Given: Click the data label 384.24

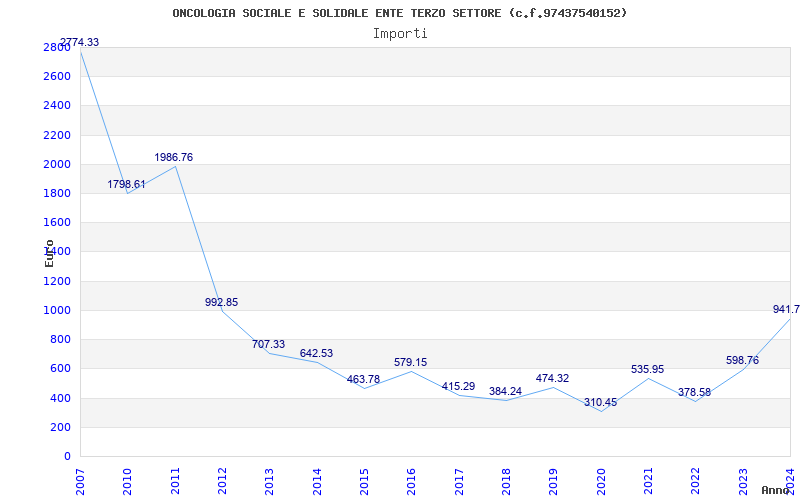Looking at the screenshot, I should (505, 391).
